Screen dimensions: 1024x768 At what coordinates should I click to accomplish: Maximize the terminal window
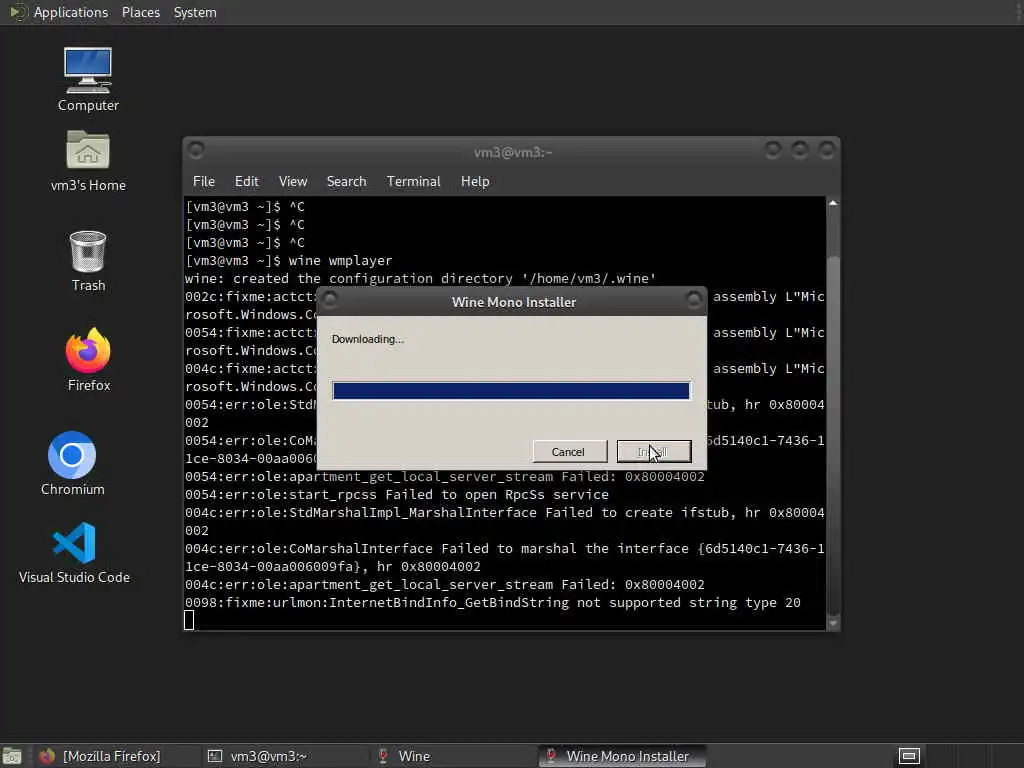click(x=800, y=150)
